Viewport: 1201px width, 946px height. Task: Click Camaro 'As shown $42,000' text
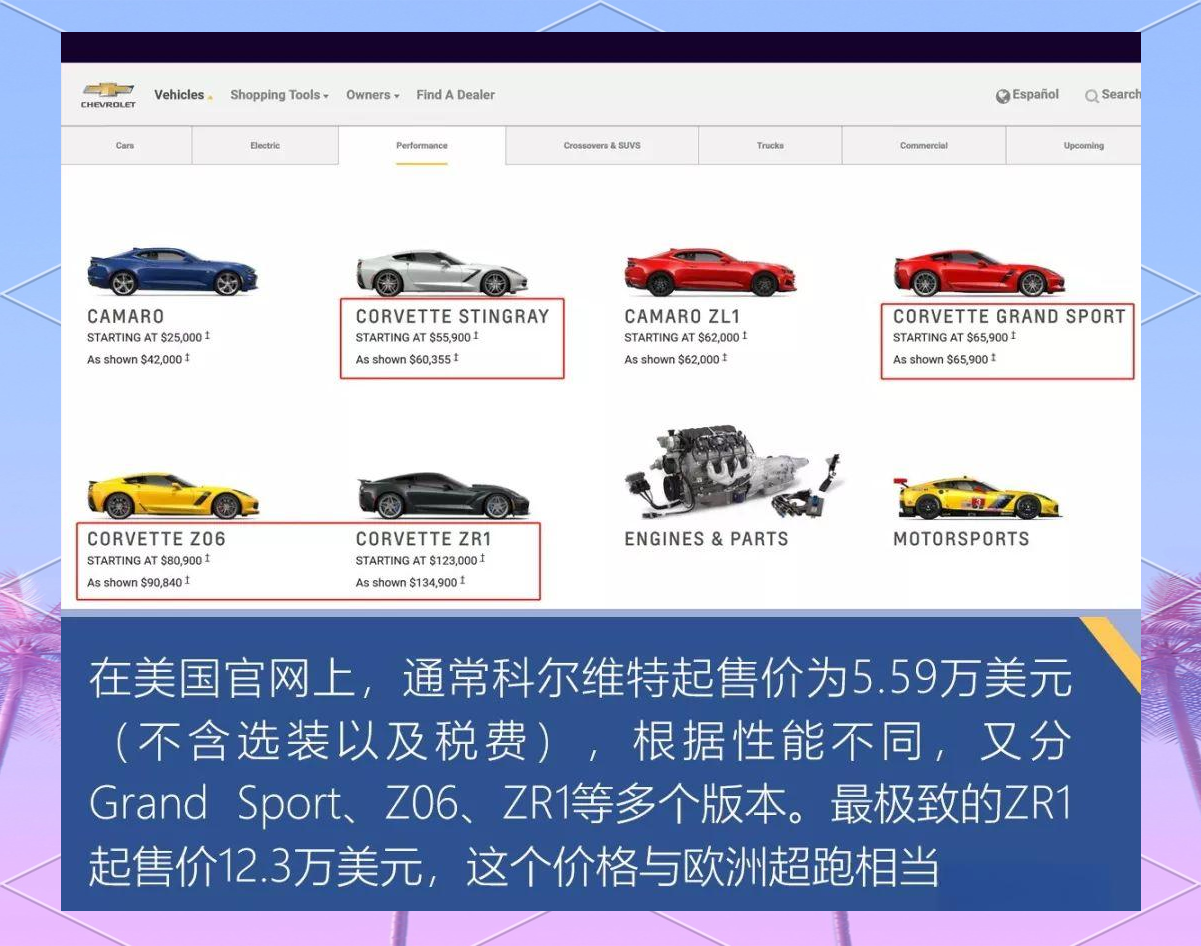click(138, 359)
